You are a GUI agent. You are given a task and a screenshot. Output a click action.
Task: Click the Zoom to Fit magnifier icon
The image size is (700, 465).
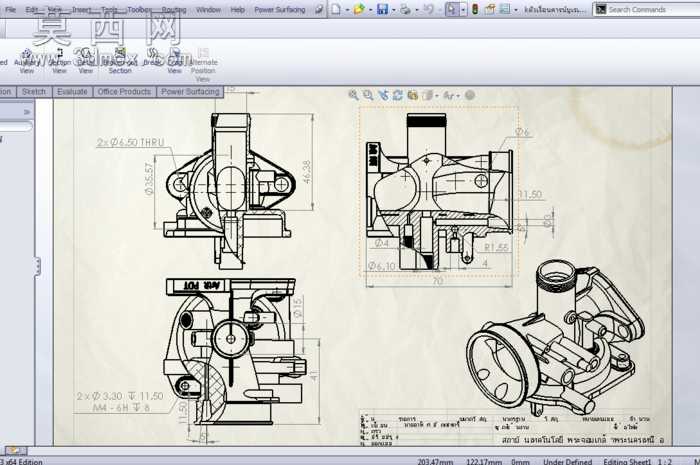pos(353,95)
